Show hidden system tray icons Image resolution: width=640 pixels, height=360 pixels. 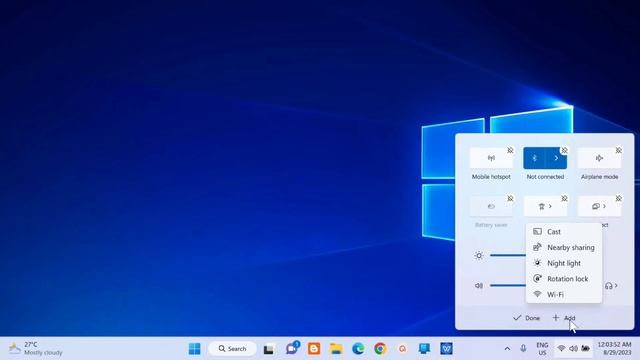tap(507, 349)
